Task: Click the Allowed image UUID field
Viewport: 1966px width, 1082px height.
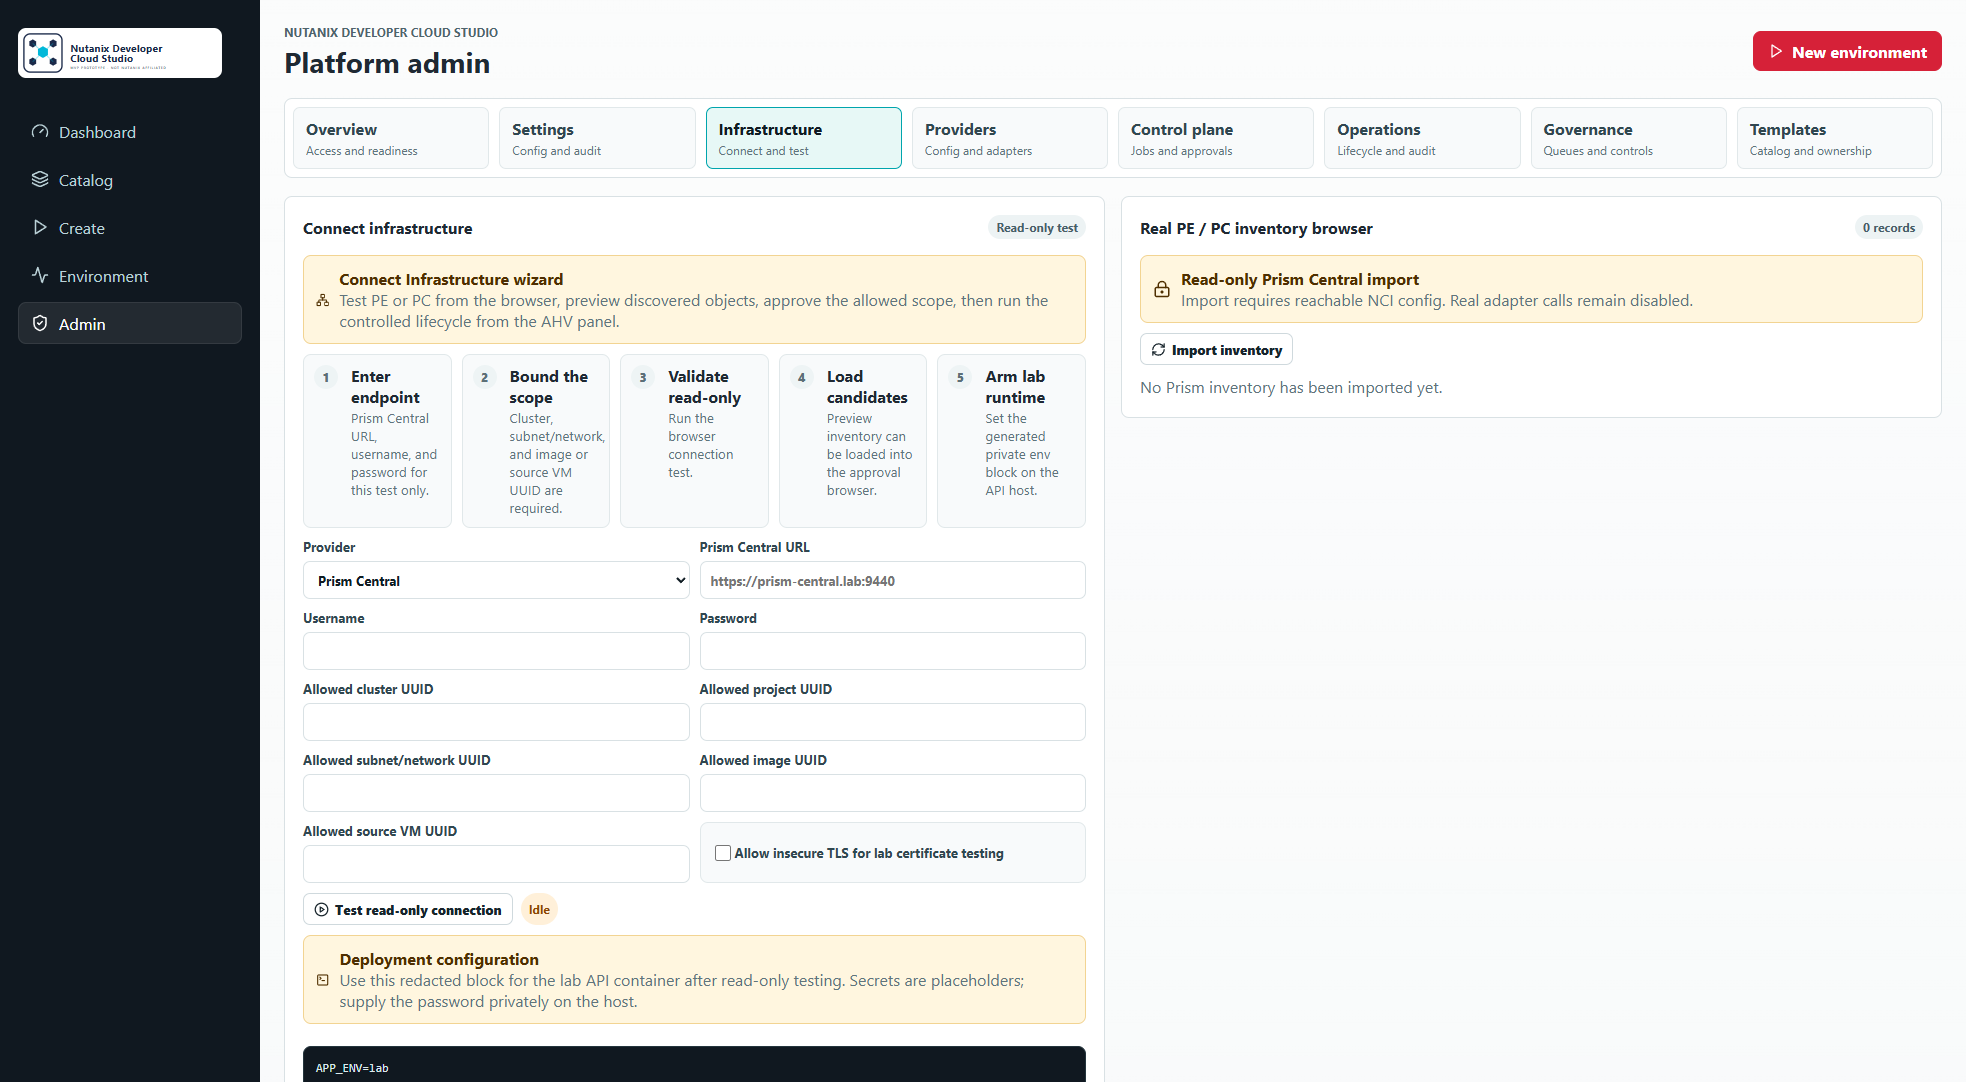Action: [892, 794]
